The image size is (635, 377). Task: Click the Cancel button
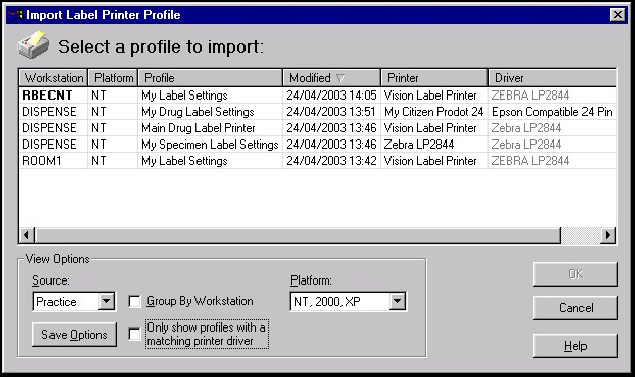[x=575, y=308]
